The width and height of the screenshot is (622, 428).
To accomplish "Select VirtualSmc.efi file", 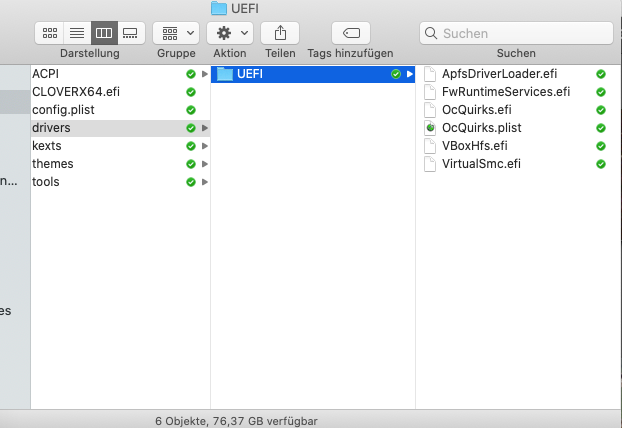I will point(481,164).
